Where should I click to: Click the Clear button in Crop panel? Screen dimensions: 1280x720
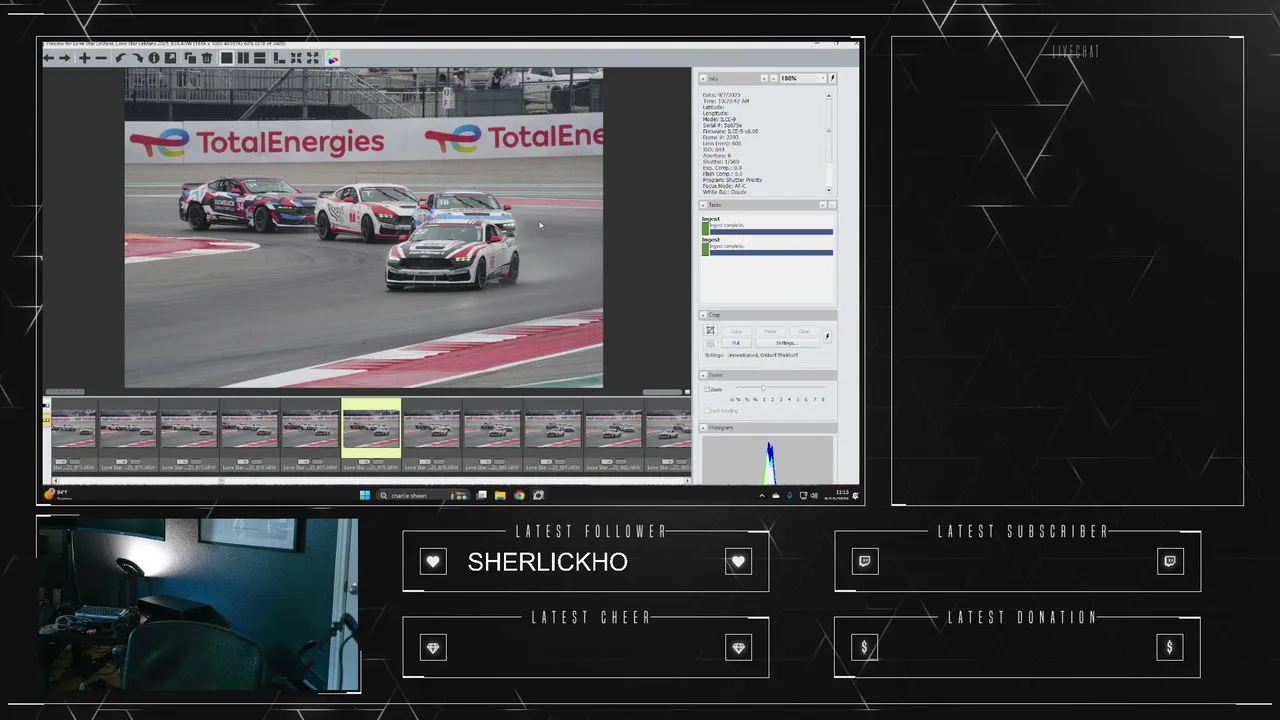pyautogui.click(x=804, y=331)
